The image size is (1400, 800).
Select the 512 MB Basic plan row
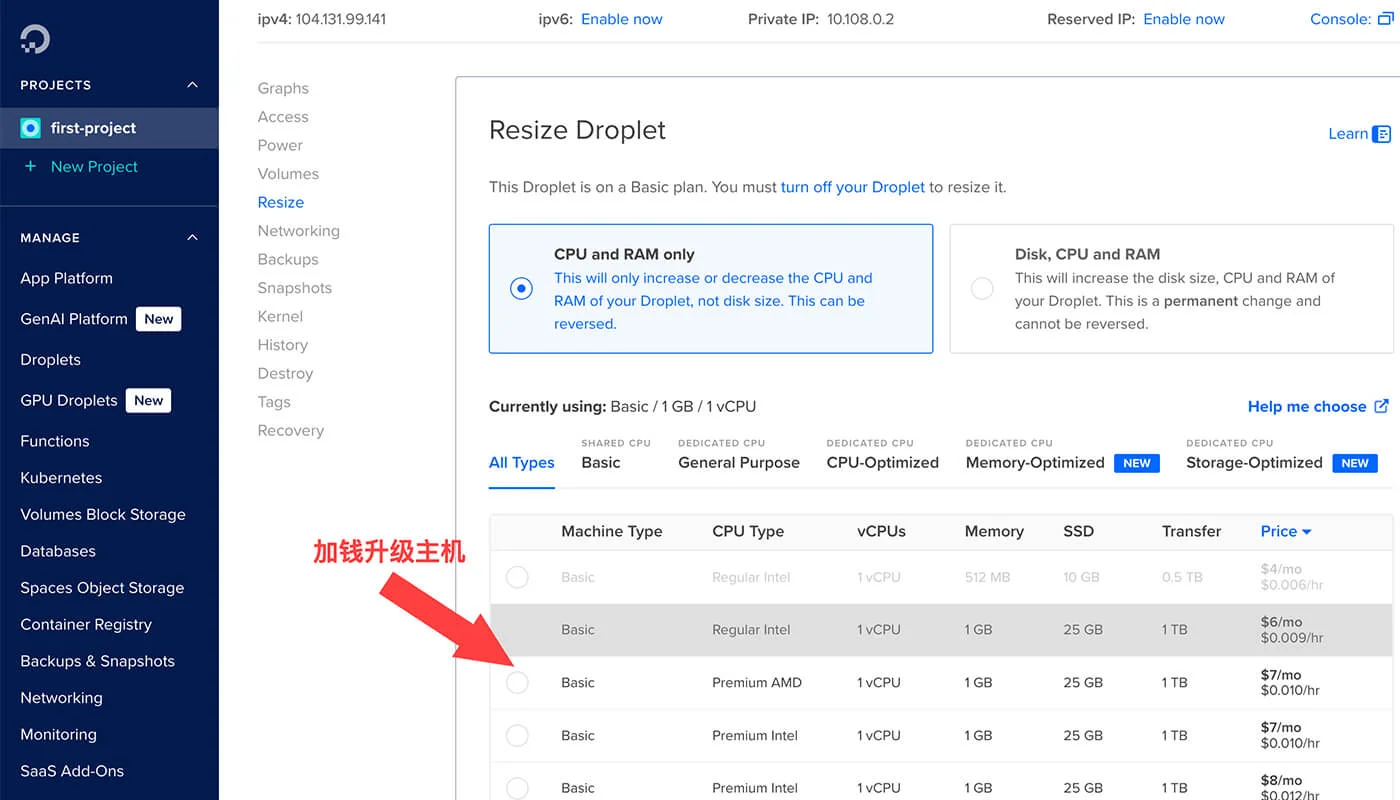tap(517, 577)
